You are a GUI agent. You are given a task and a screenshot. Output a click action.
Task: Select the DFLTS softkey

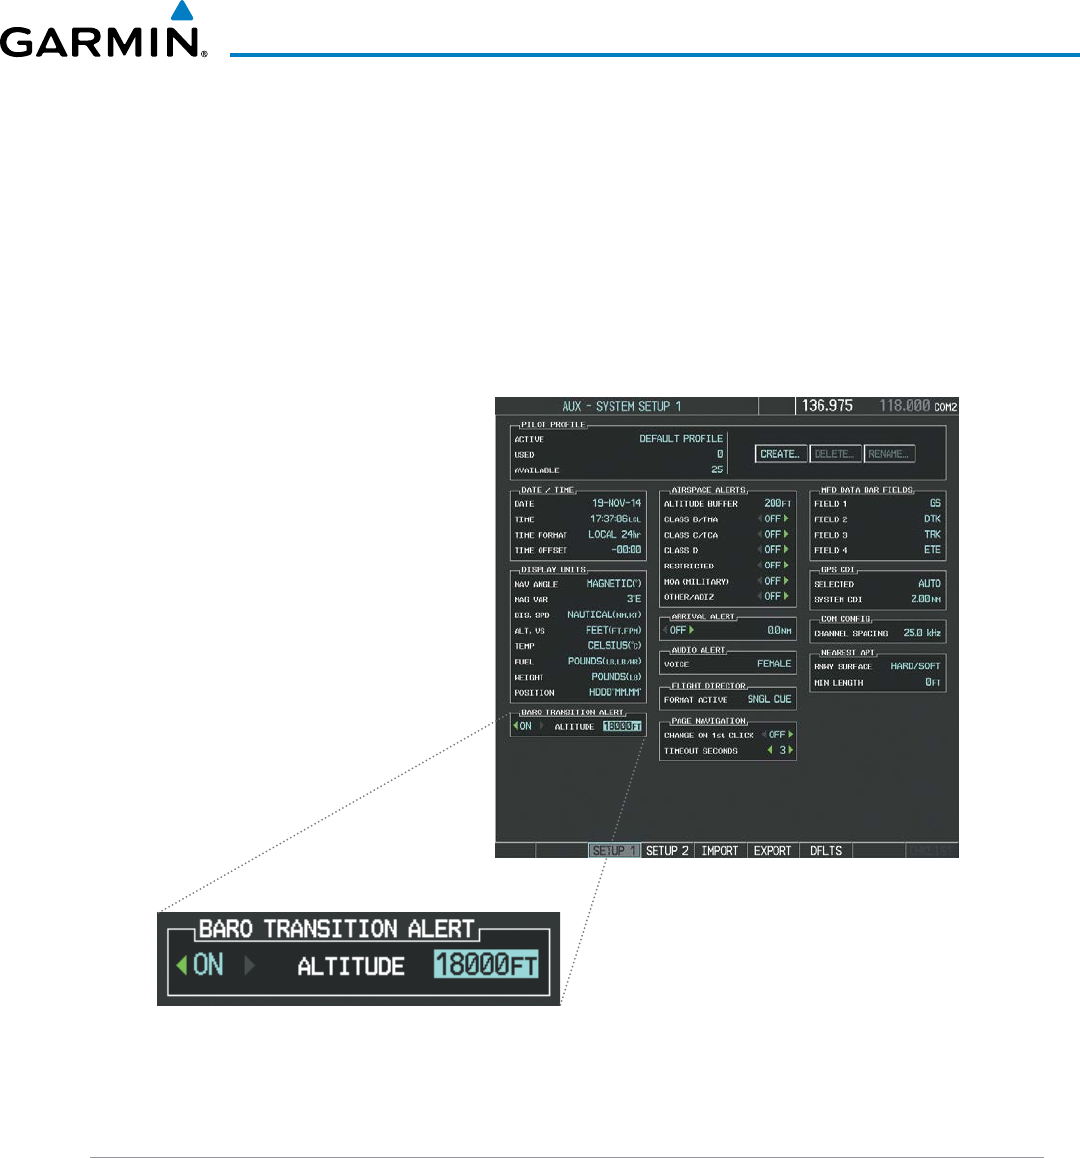[826, 851]
